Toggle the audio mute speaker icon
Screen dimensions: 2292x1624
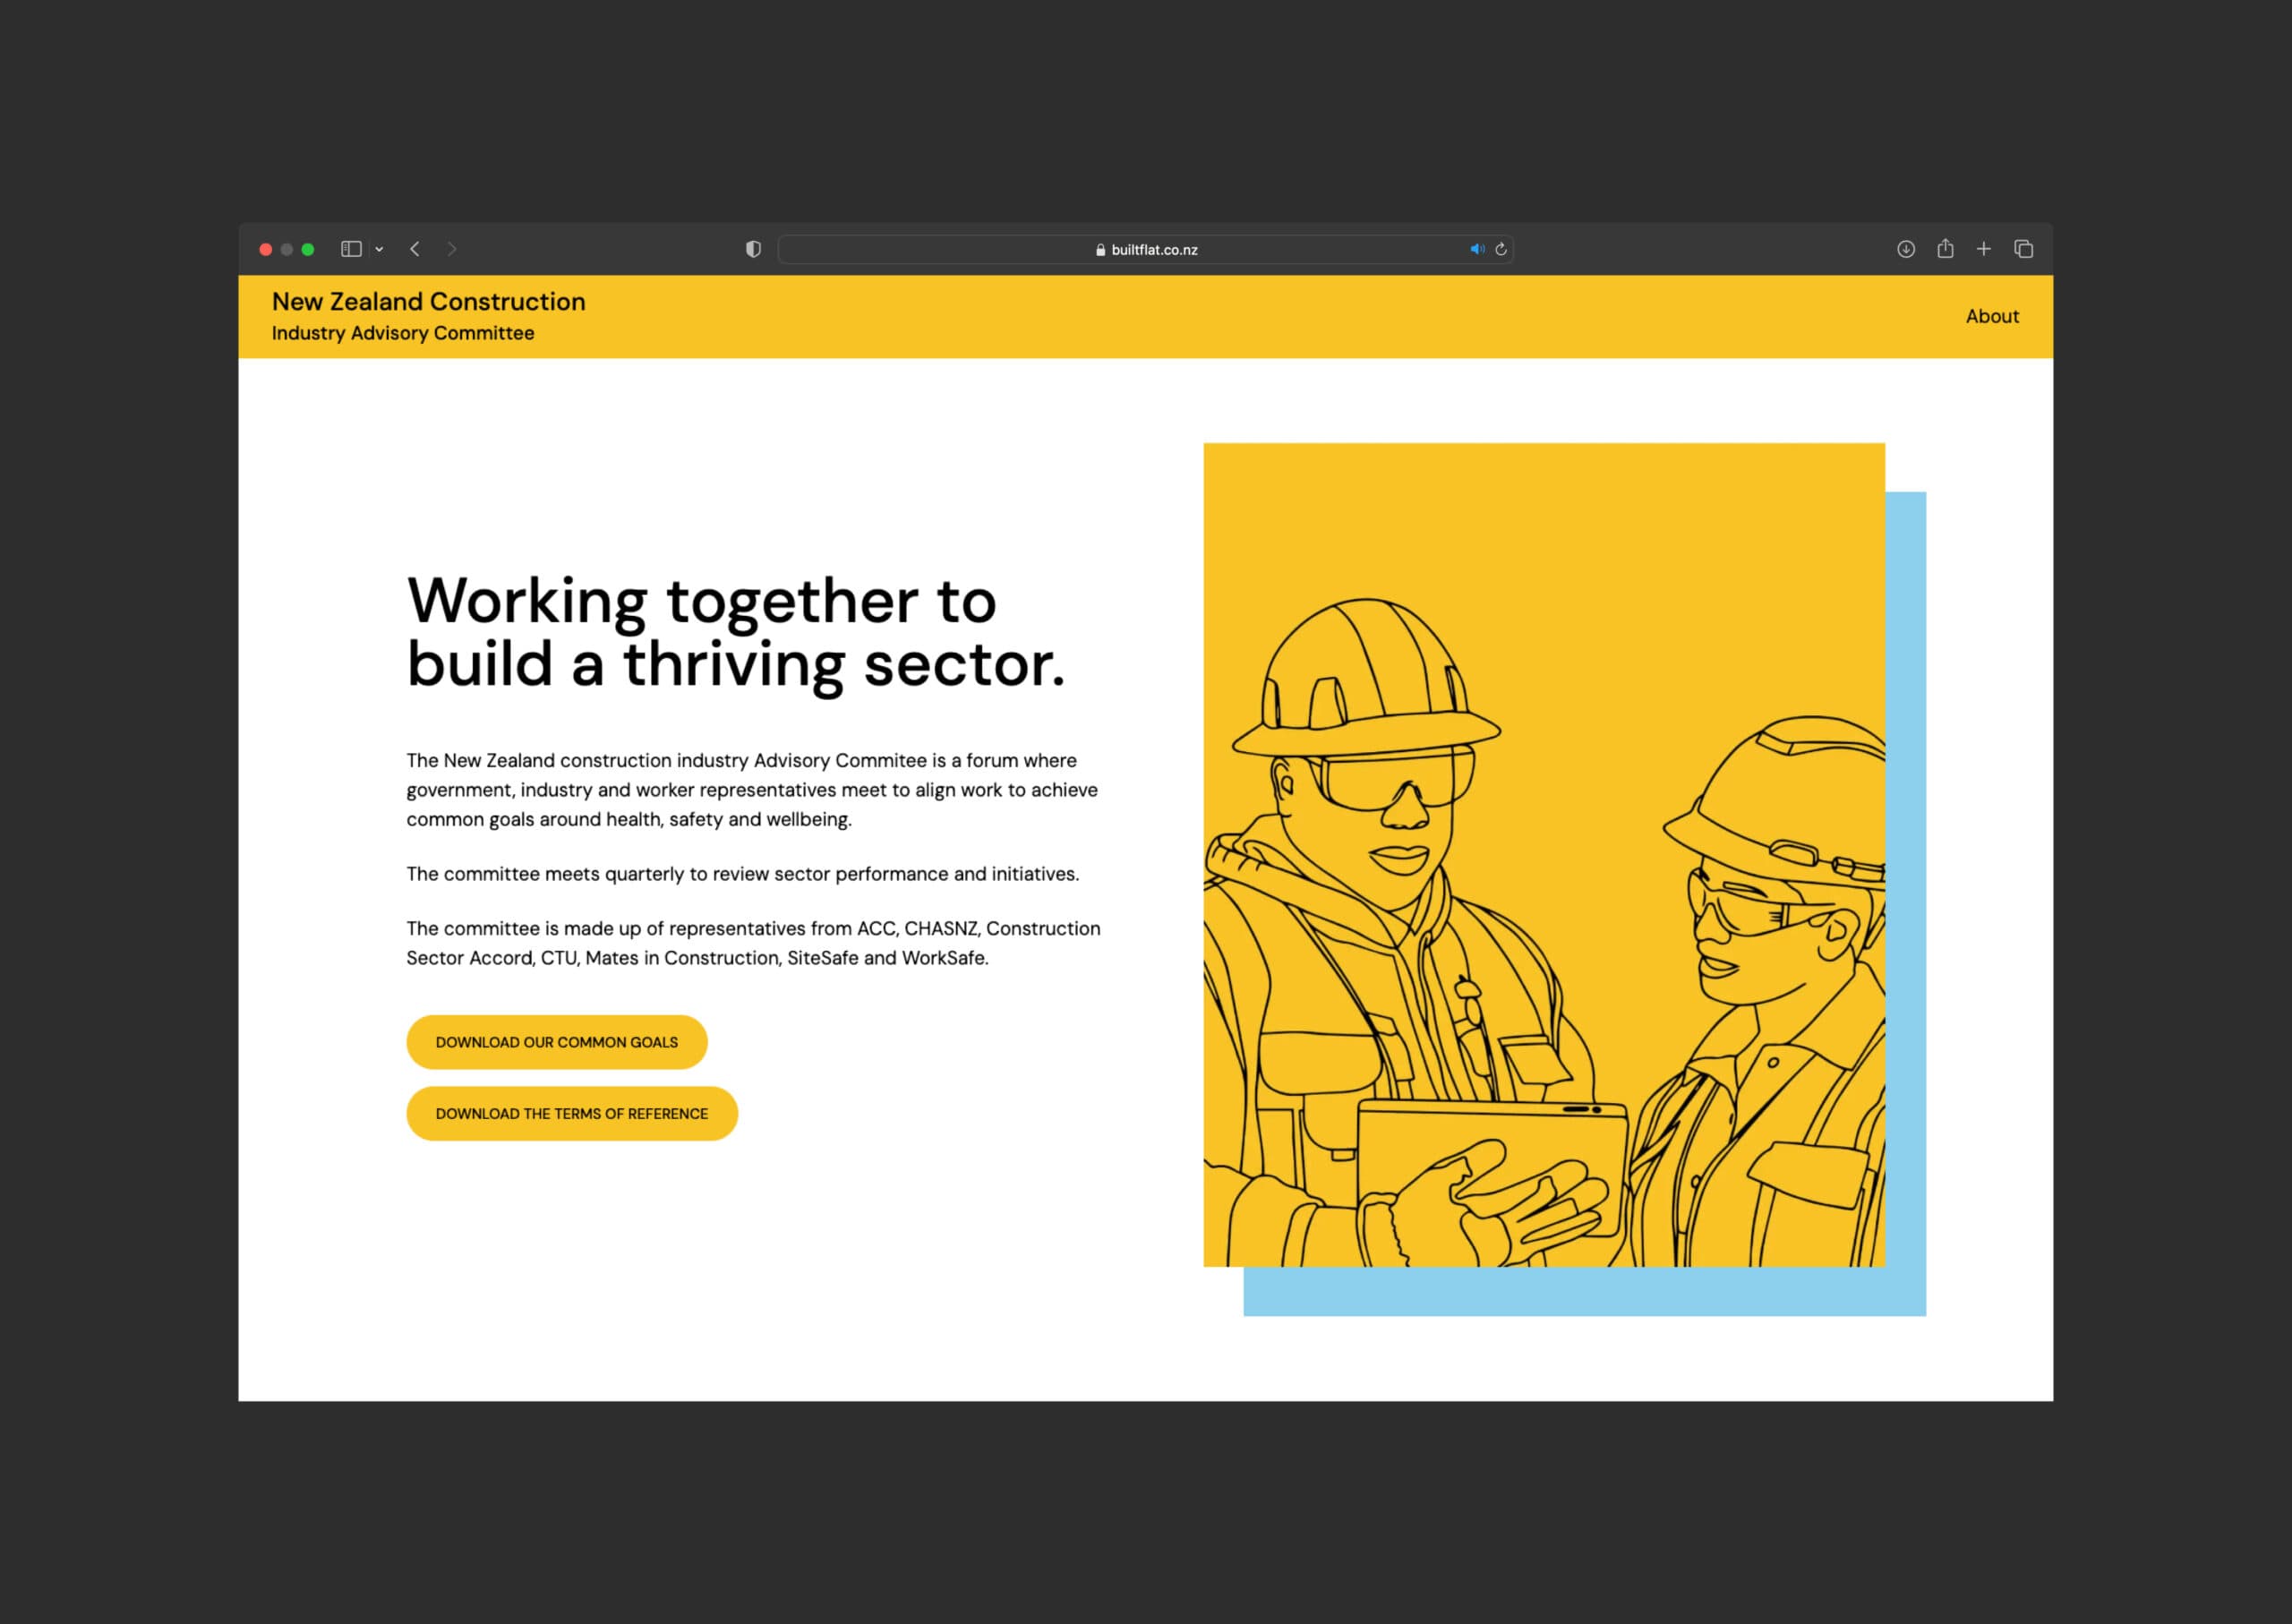1475,250
